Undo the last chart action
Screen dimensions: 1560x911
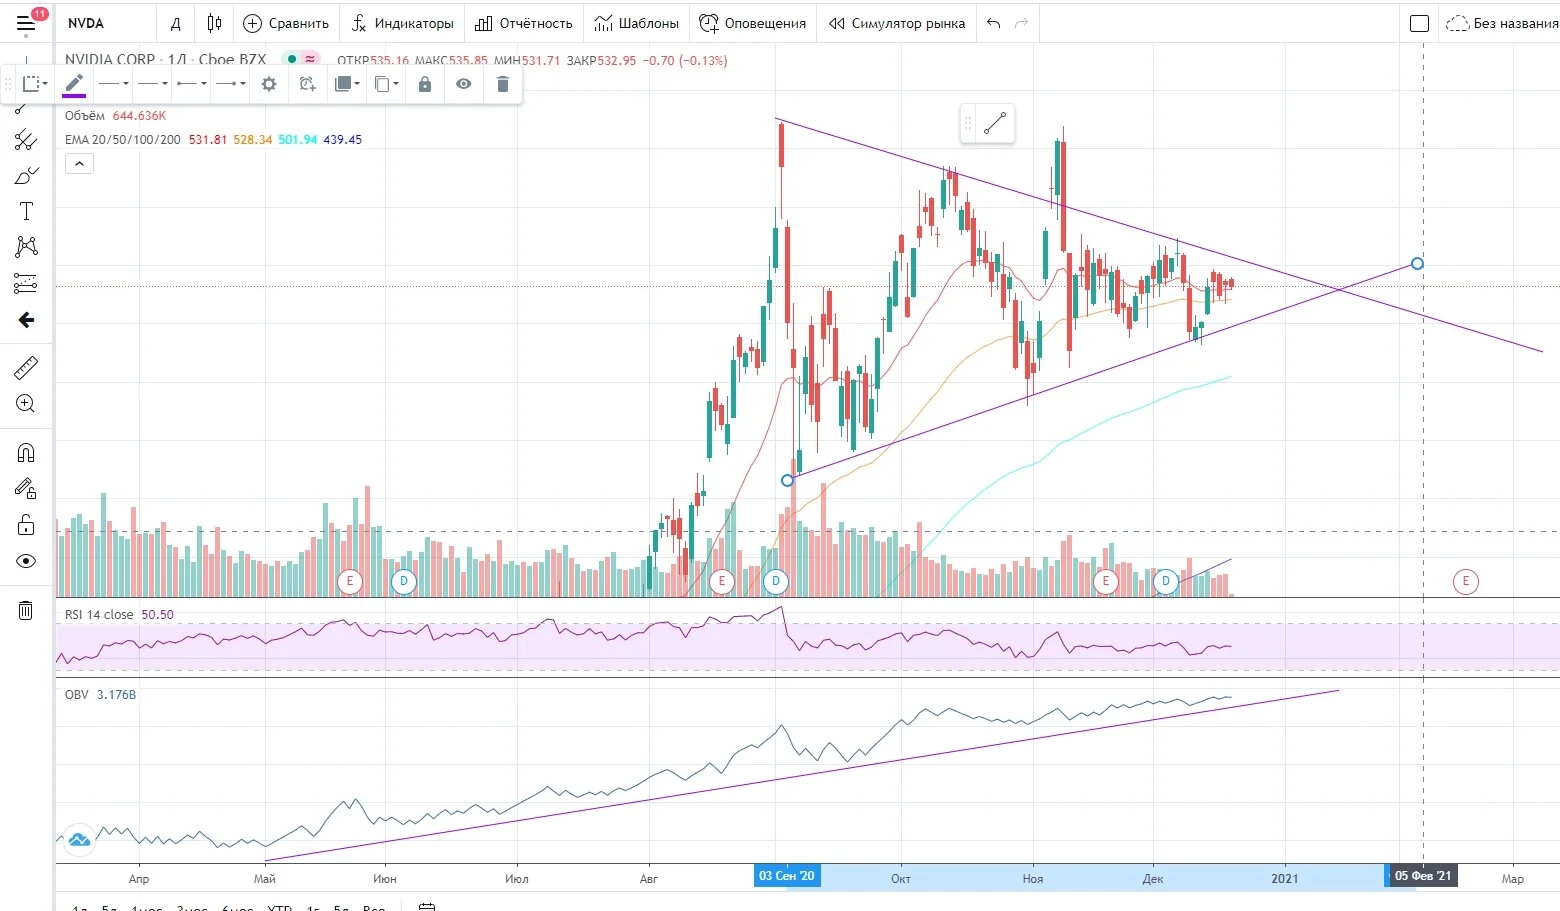click(x=993, y=23)
